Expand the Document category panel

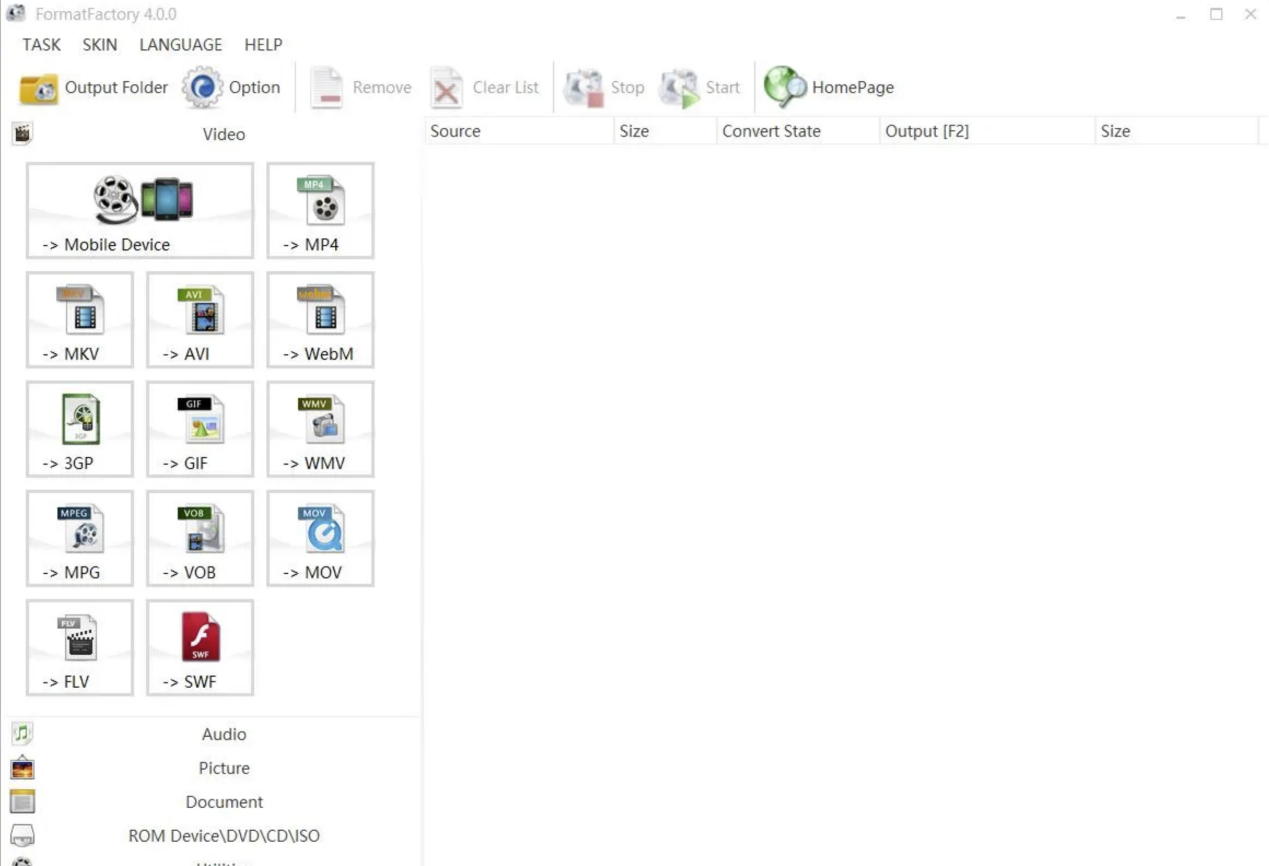pyautogui.click(x=223, y=802)
